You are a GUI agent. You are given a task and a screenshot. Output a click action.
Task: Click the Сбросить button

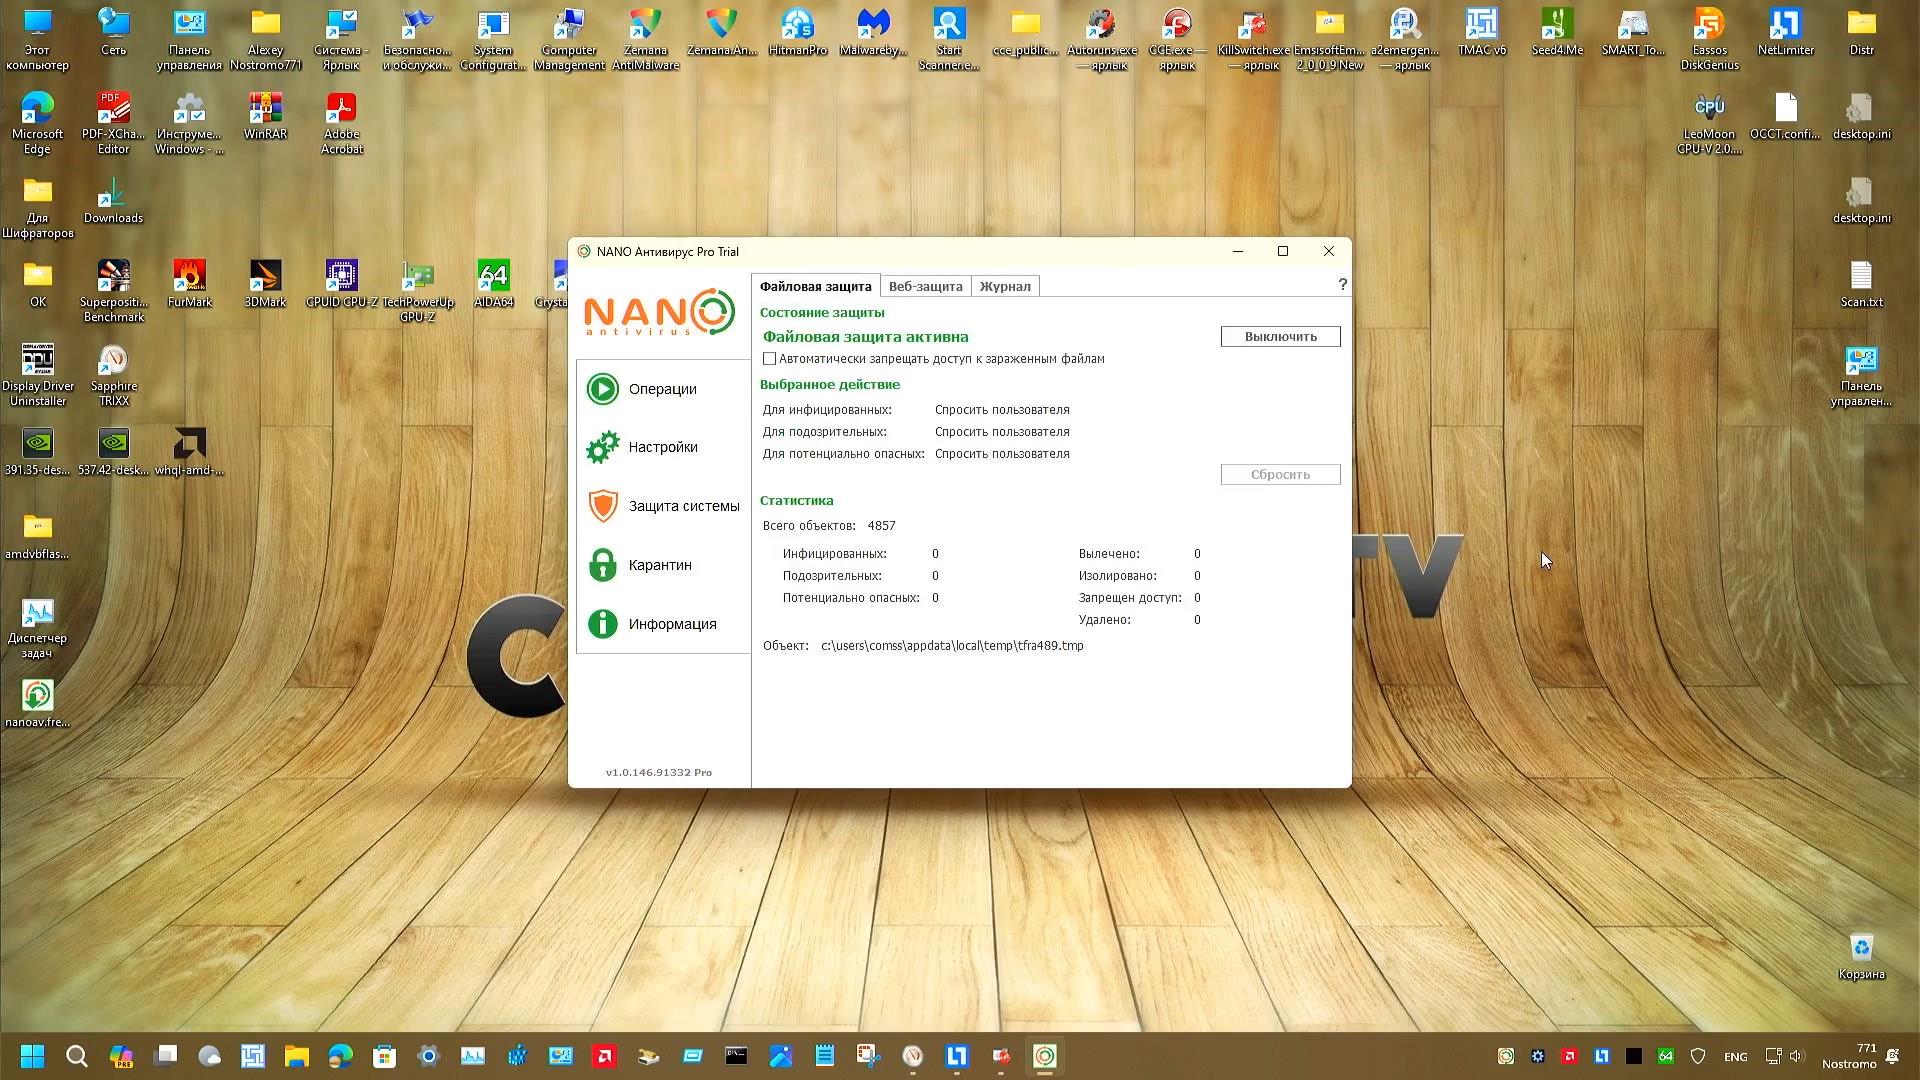pyautogui.click(x=1280, y=475)
